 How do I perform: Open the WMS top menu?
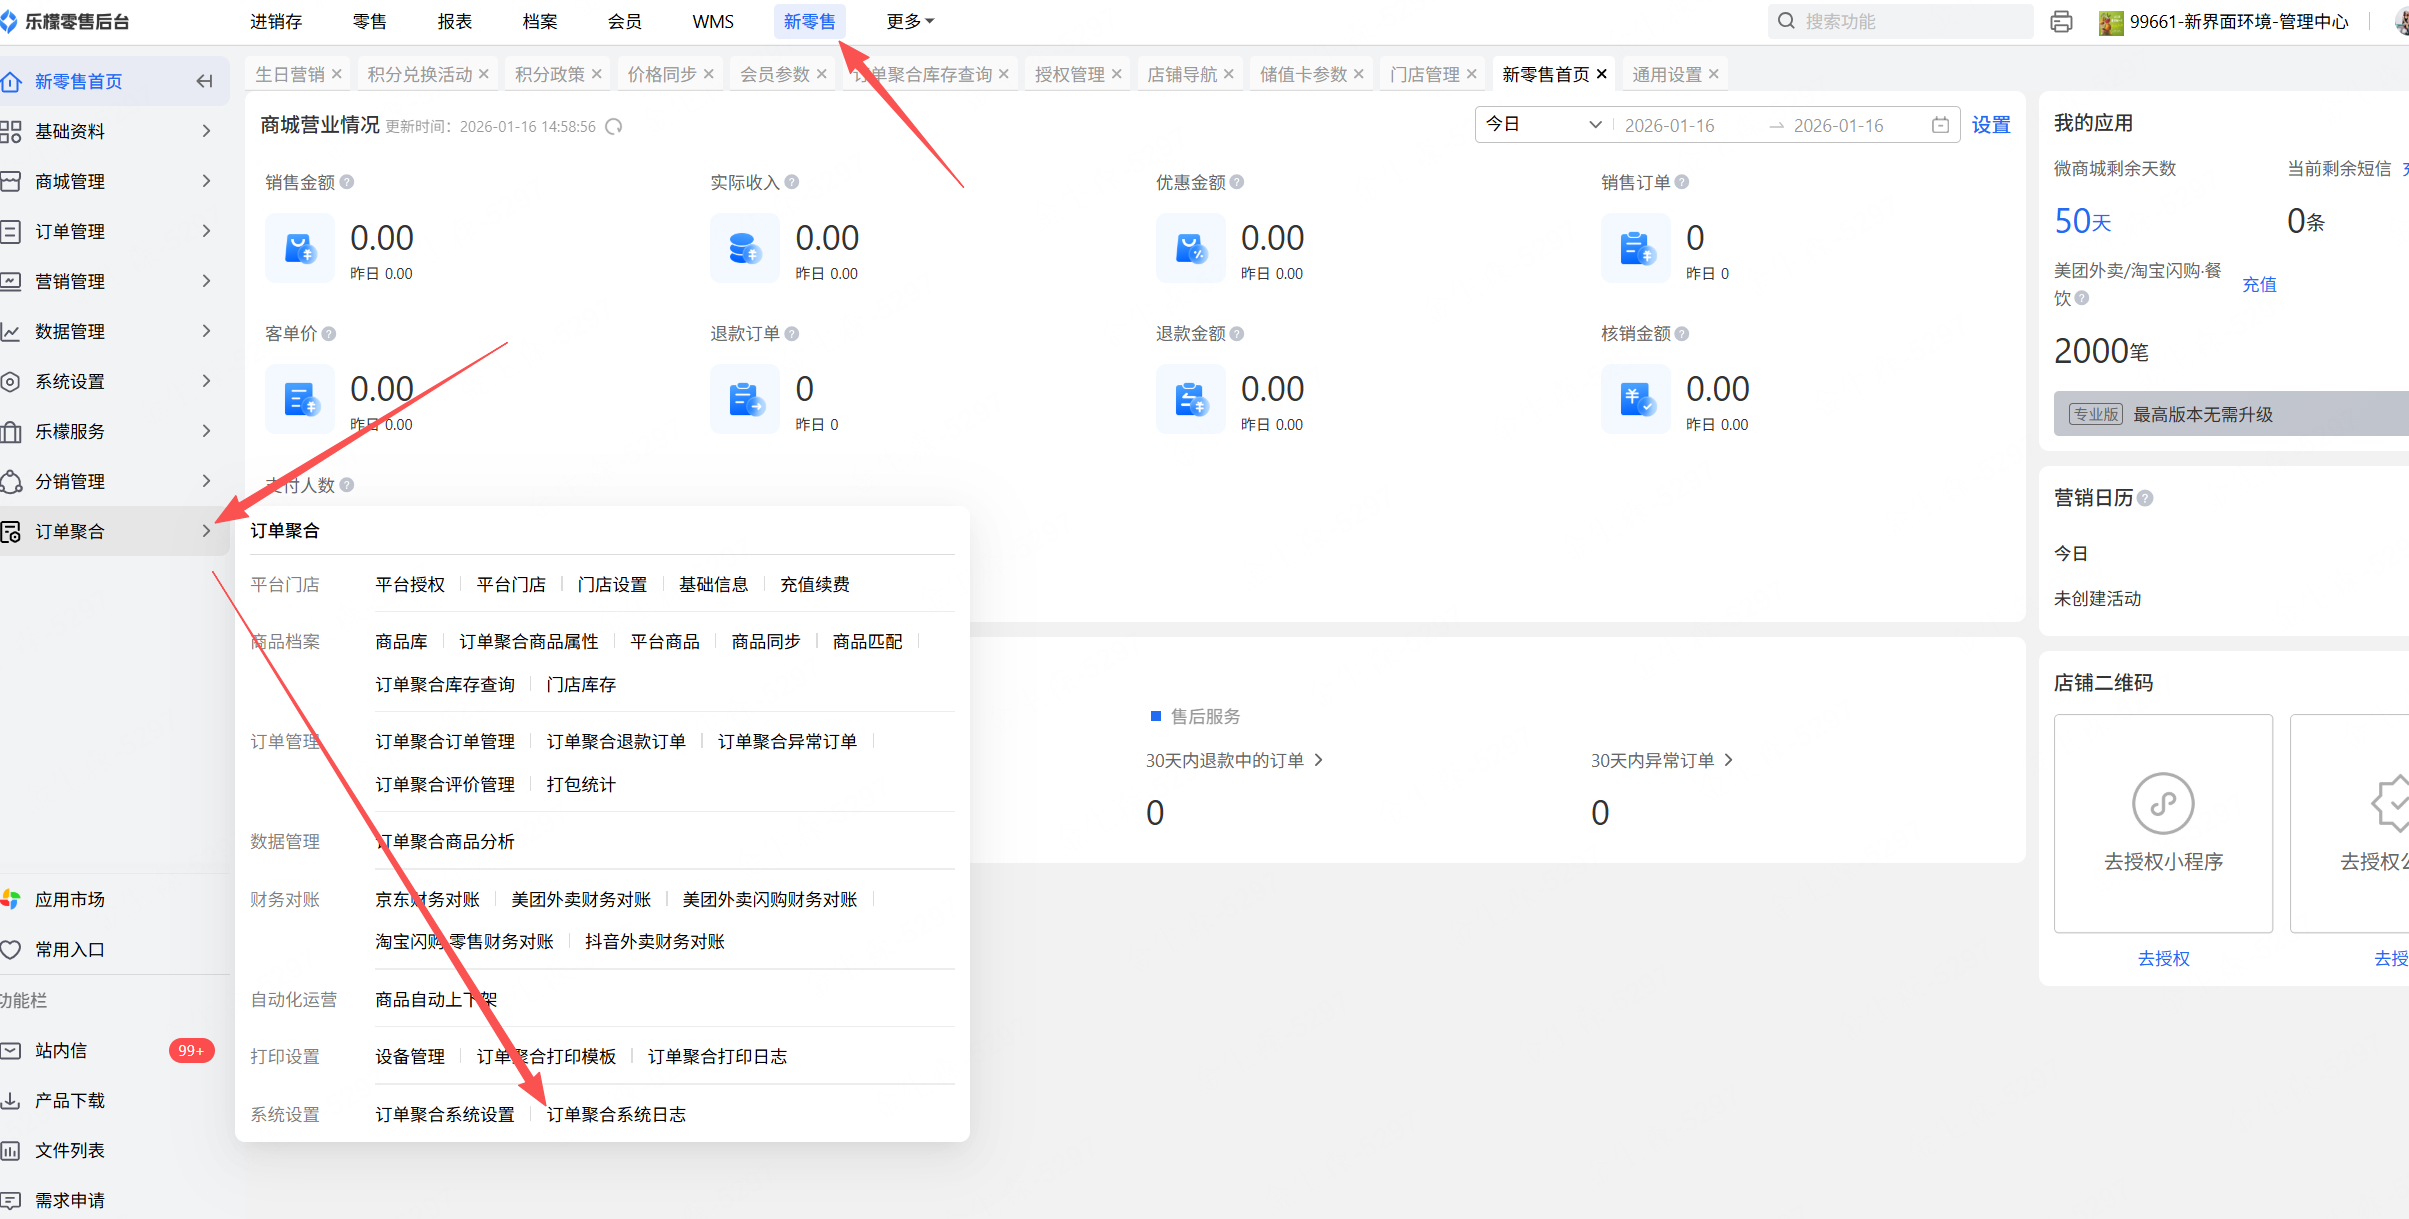(x=712, y=21)
